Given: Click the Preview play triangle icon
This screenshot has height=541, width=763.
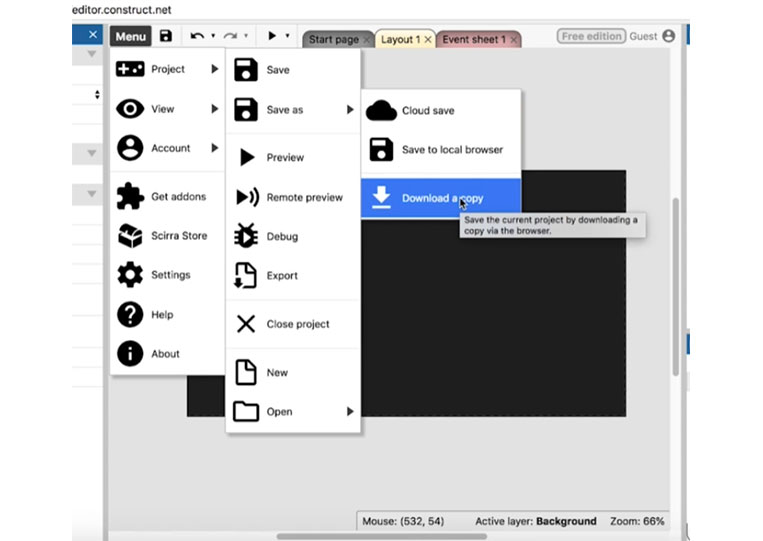Looking at the screenshot, I should tap(247, 157).
